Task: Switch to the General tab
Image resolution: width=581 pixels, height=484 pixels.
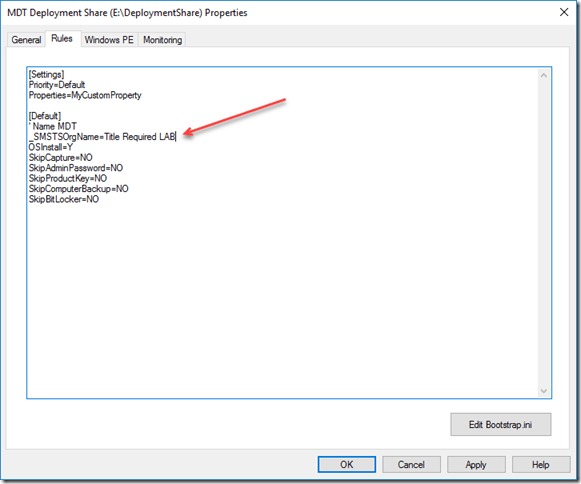Action: [x=26, y=40]
